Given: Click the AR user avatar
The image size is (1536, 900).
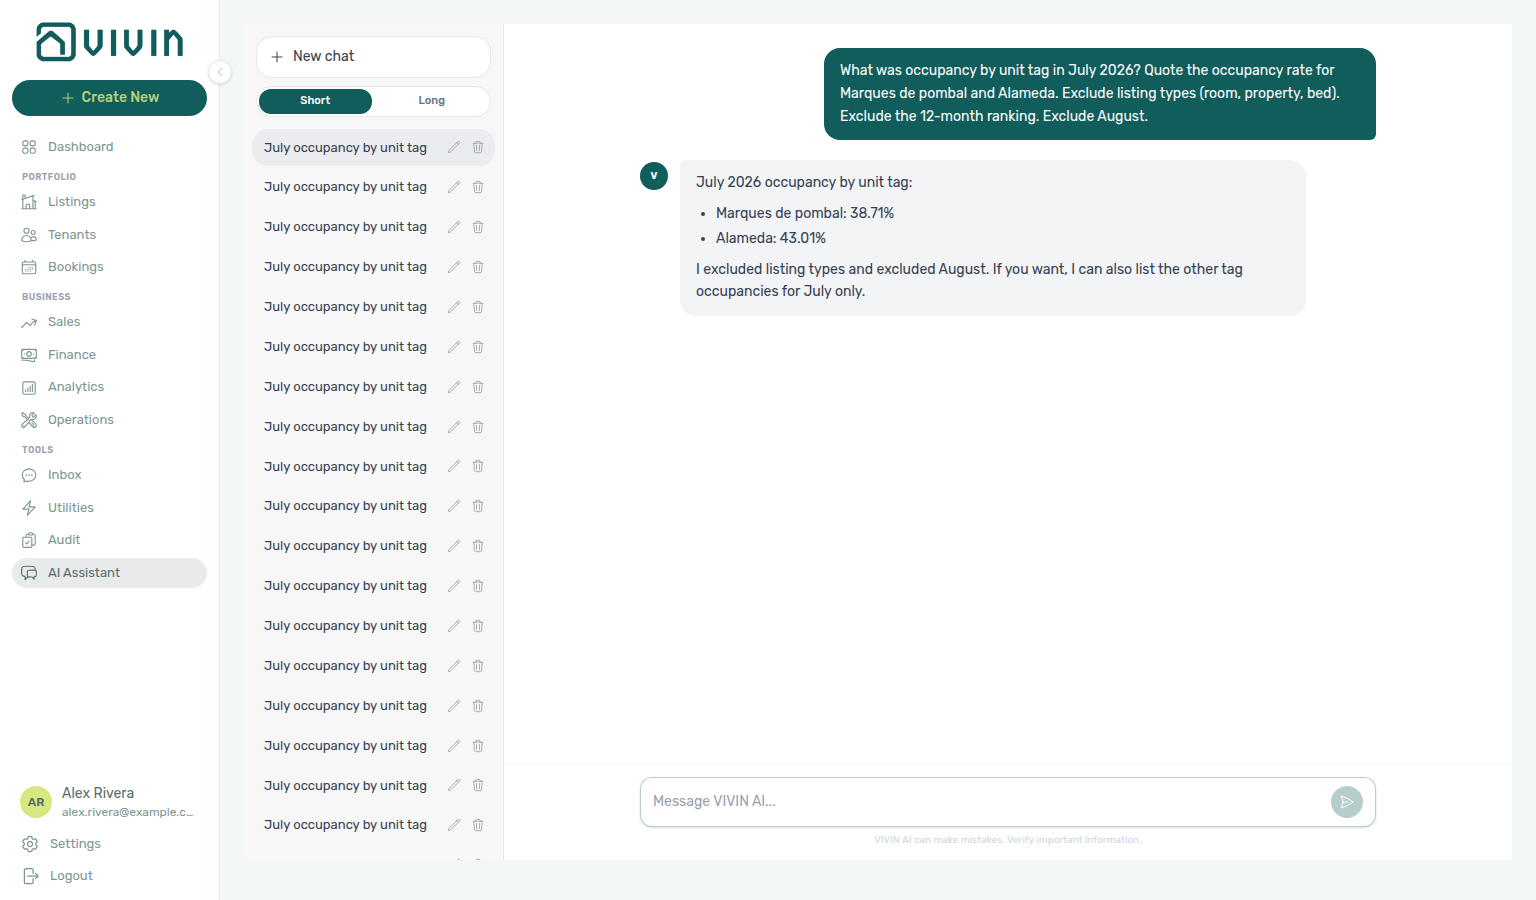Looking at the screenshot, I should click(36, 802).
